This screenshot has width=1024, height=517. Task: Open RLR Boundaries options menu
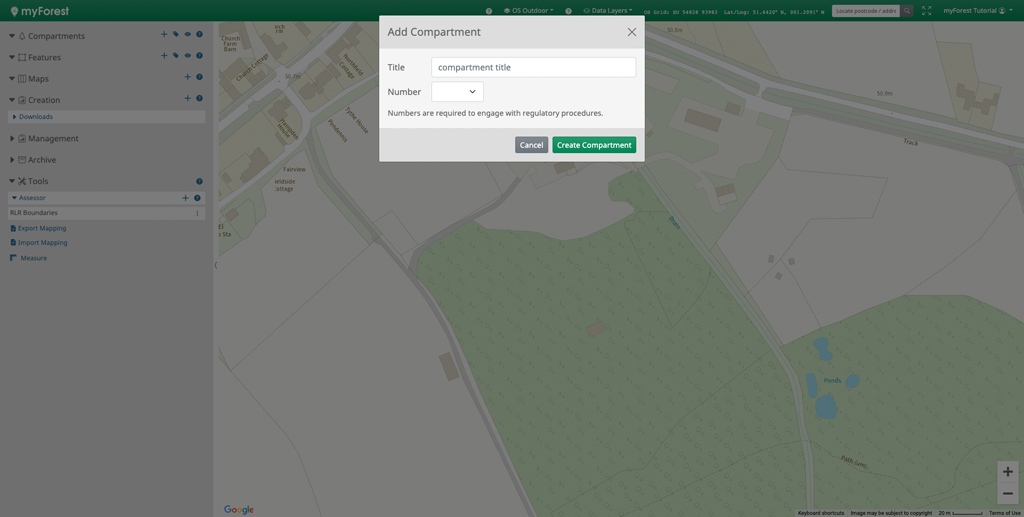(x=197, y=213)
